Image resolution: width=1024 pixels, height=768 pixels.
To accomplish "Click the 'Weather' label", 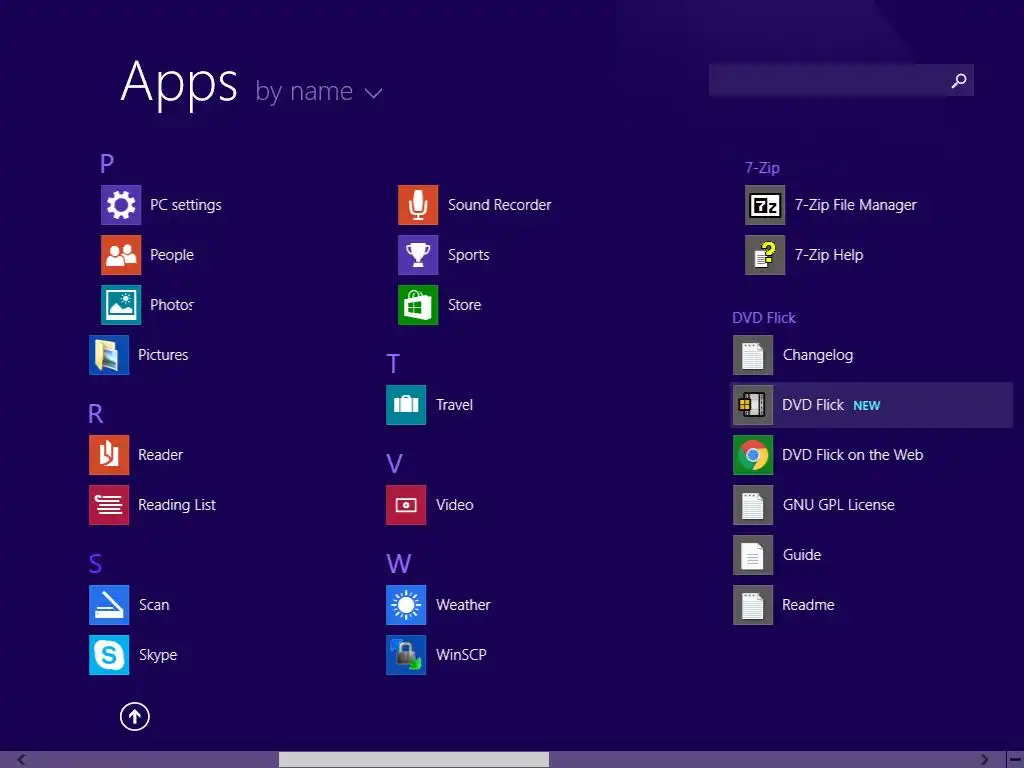I will tap(463, 605).
